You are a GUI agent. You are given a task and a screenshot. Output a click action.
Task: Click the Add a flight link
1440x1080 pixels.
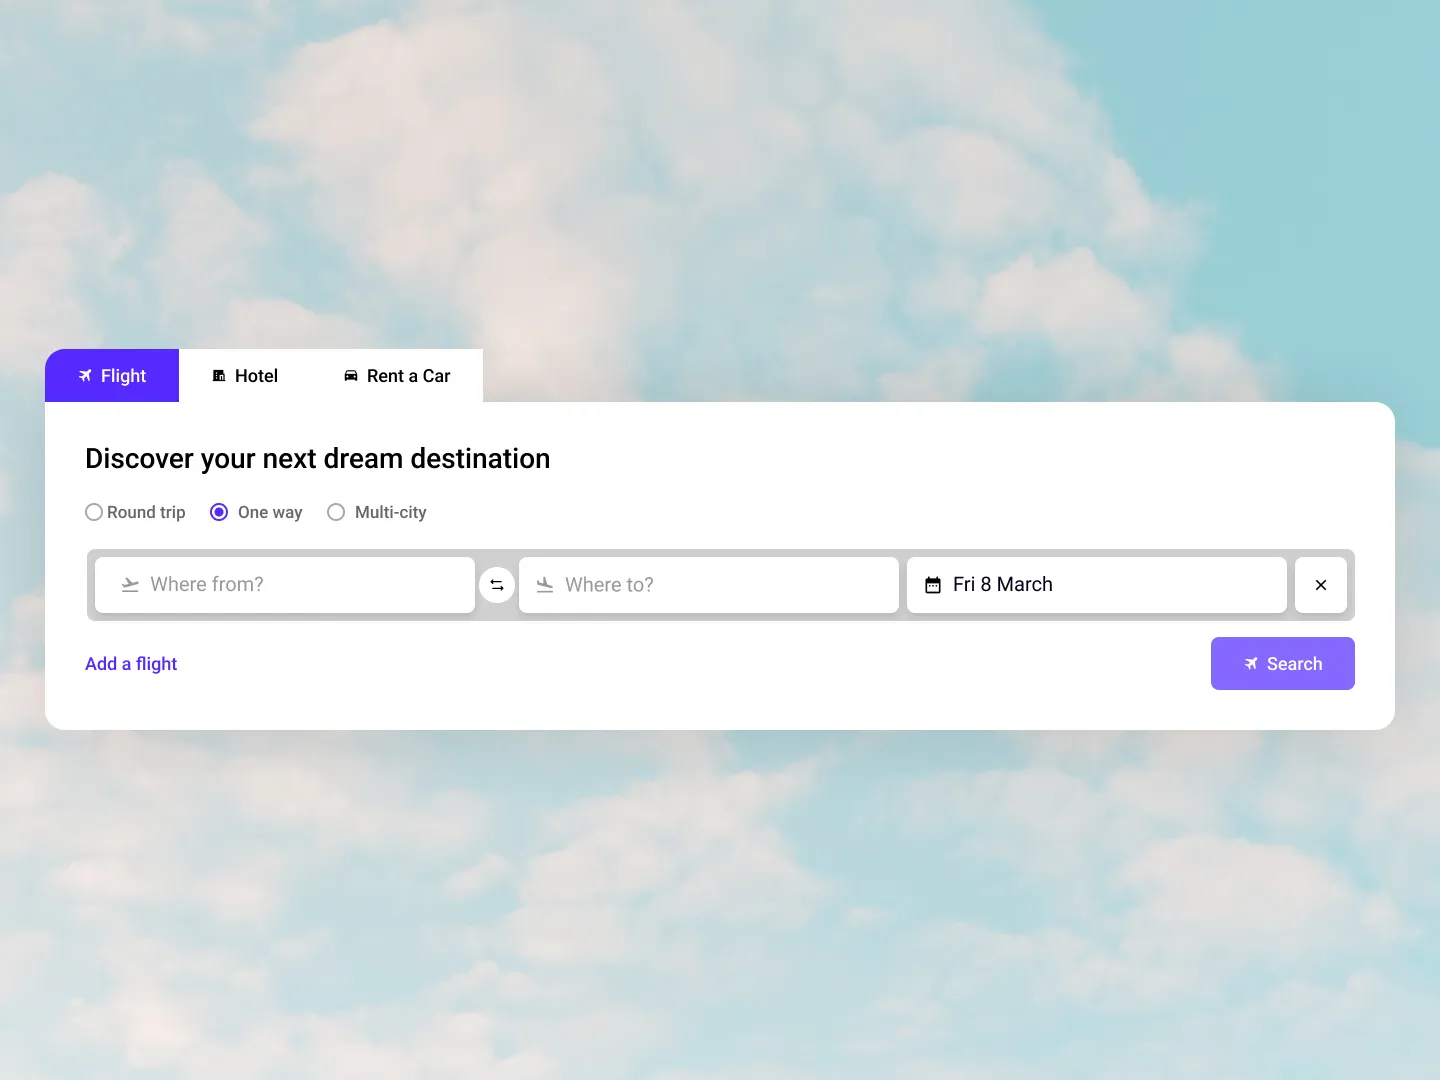[x=131, y=664]
